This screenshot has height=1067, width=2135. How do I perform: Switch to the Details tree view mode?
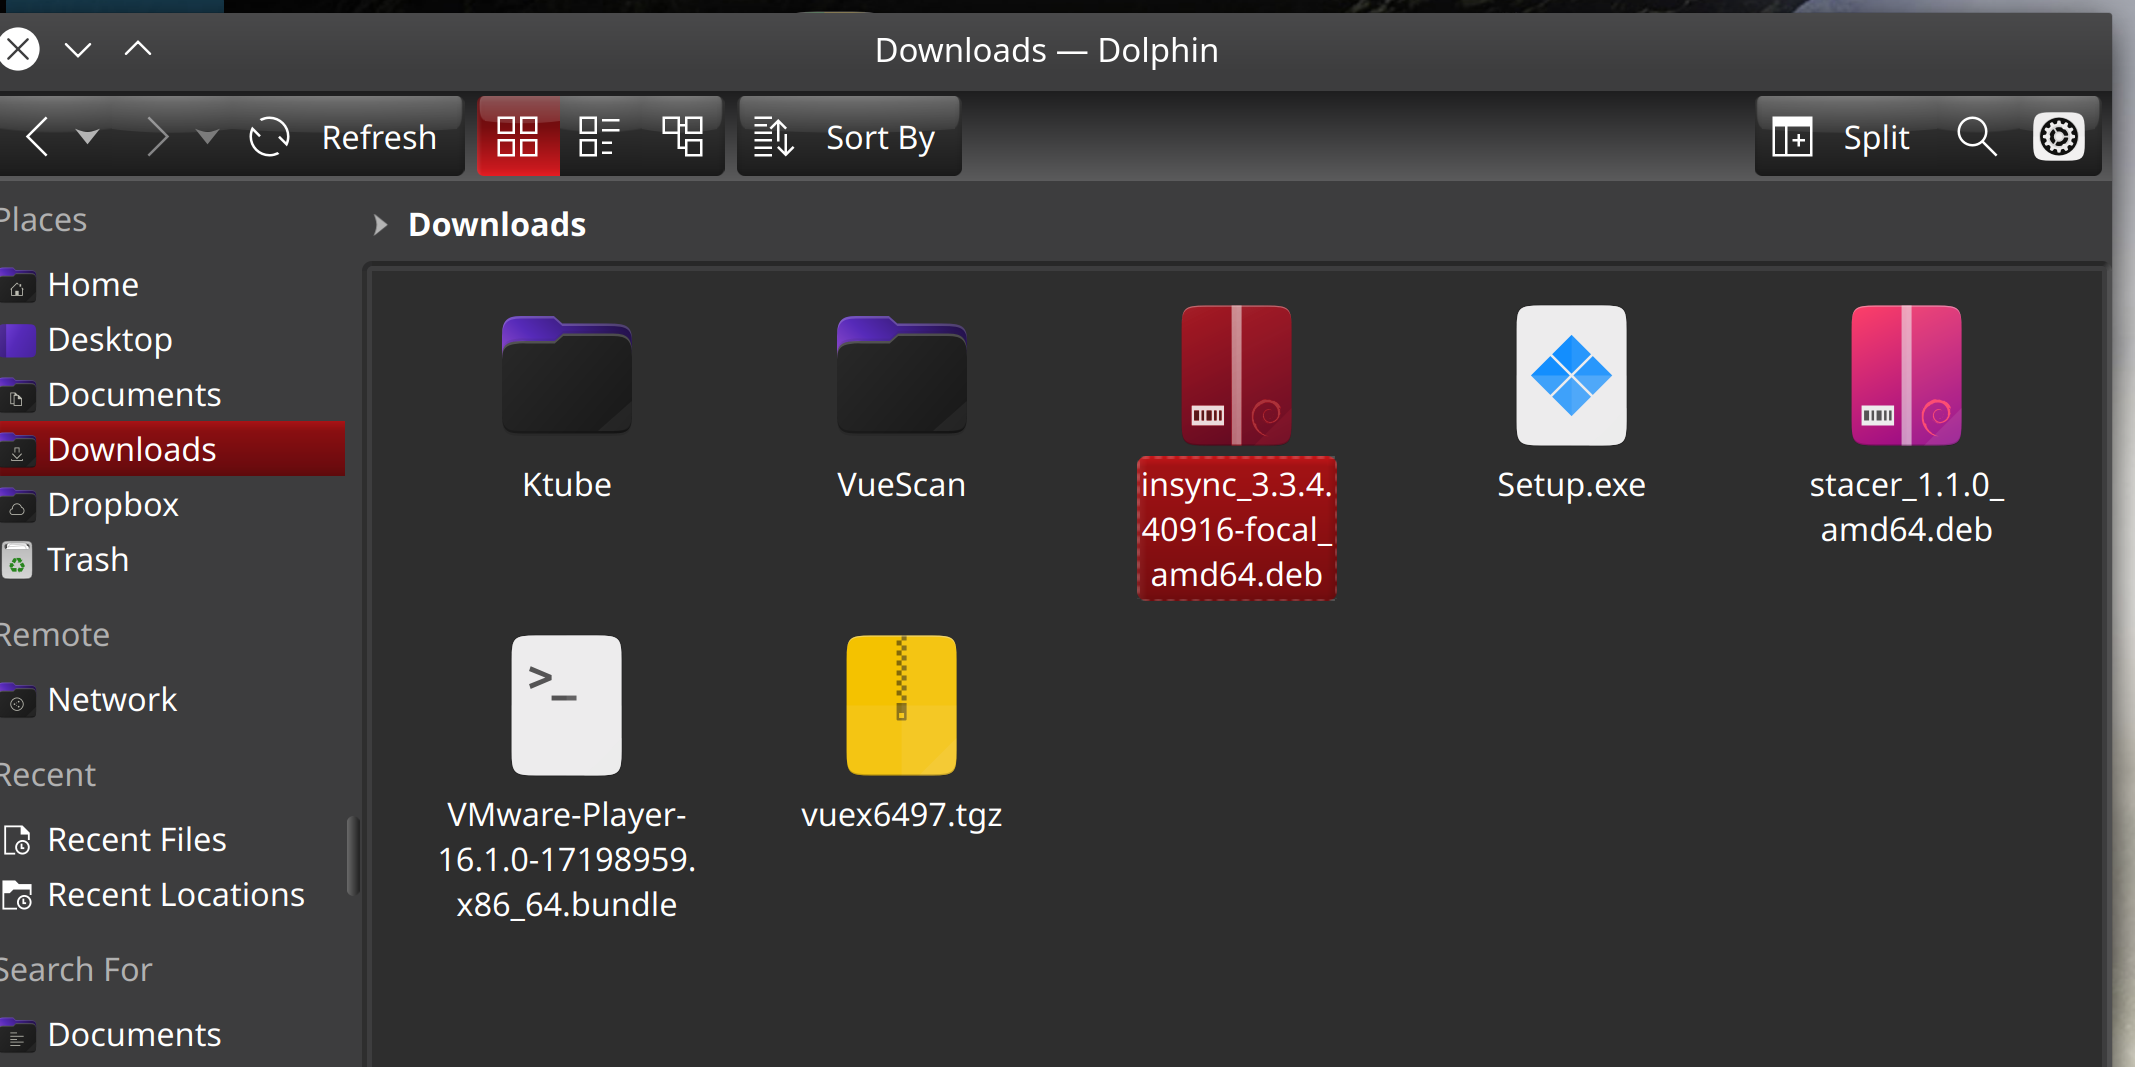coord(683,136)
